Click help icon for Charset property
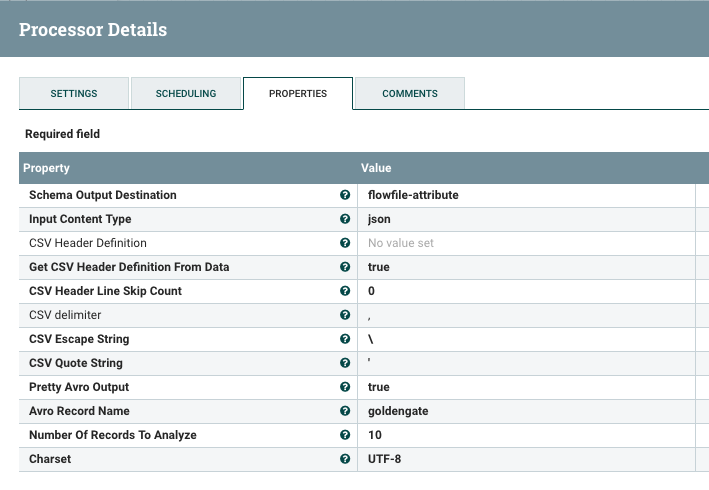709x490 pixels. coord(345,459)
